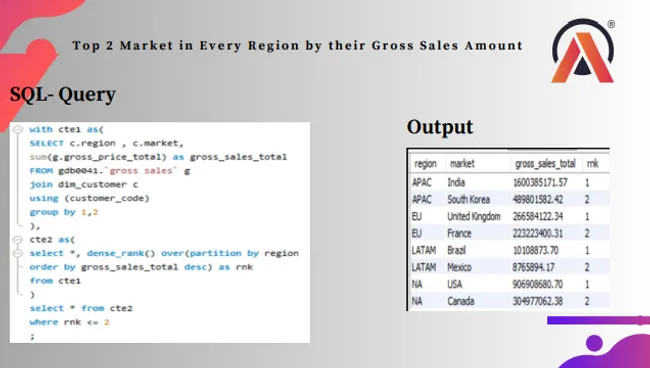
Task: Click the 'sum(g.gross_price_total)' code line
Action: (x=158, y=157)
